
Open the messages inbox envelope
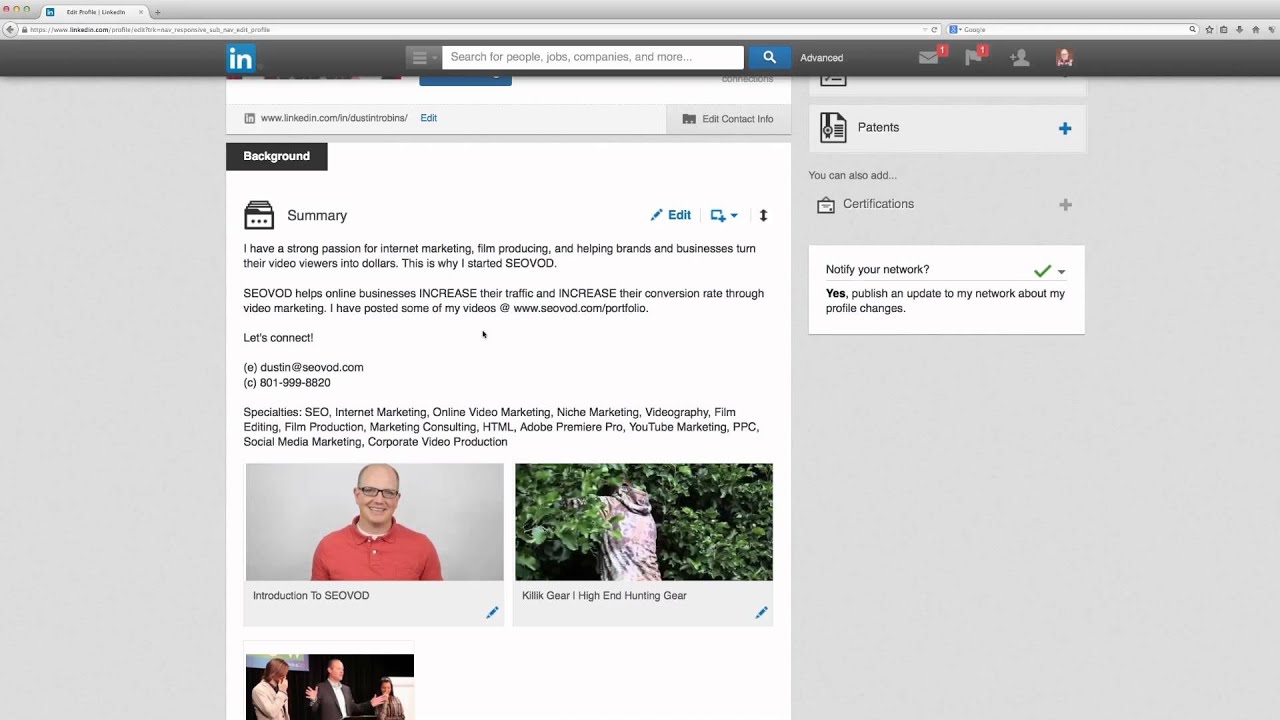click(x=929, y=58)
